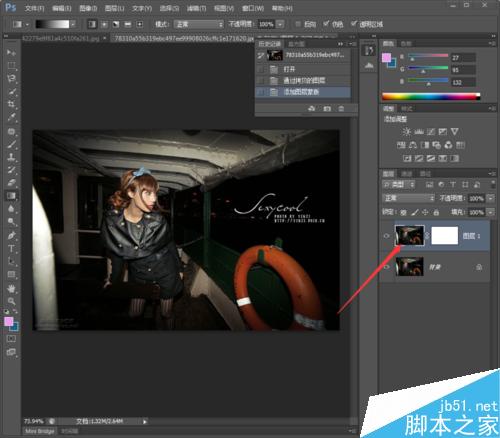The image size is (500, 438).
Task: Select the Rectangle shape tool
Action: 11,274
